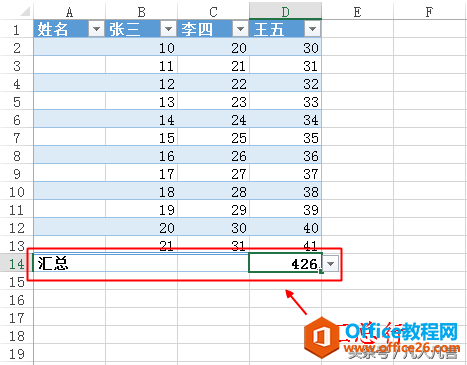Click cell D12 with value 40
The width and height of the screenshot is (467, 365).
[x=285, y=227]
